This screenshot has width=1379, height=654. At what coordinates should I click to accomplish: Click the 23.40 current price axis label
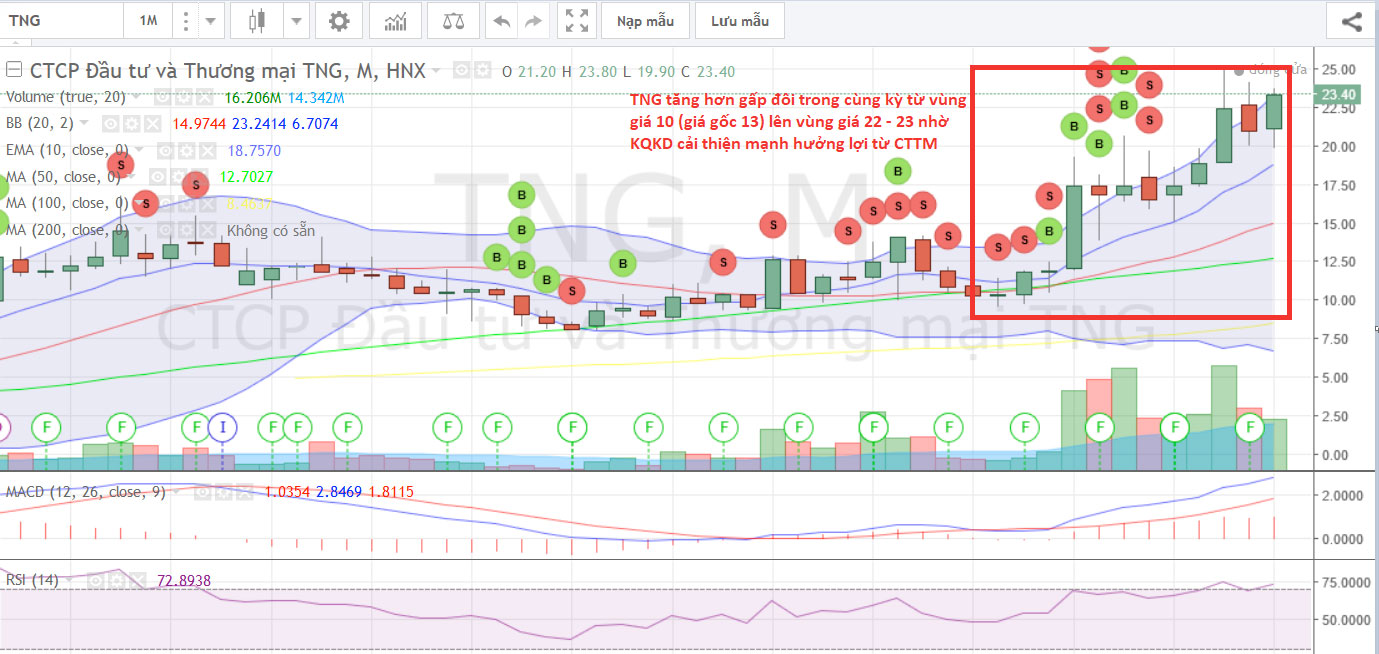[1337, 95]
